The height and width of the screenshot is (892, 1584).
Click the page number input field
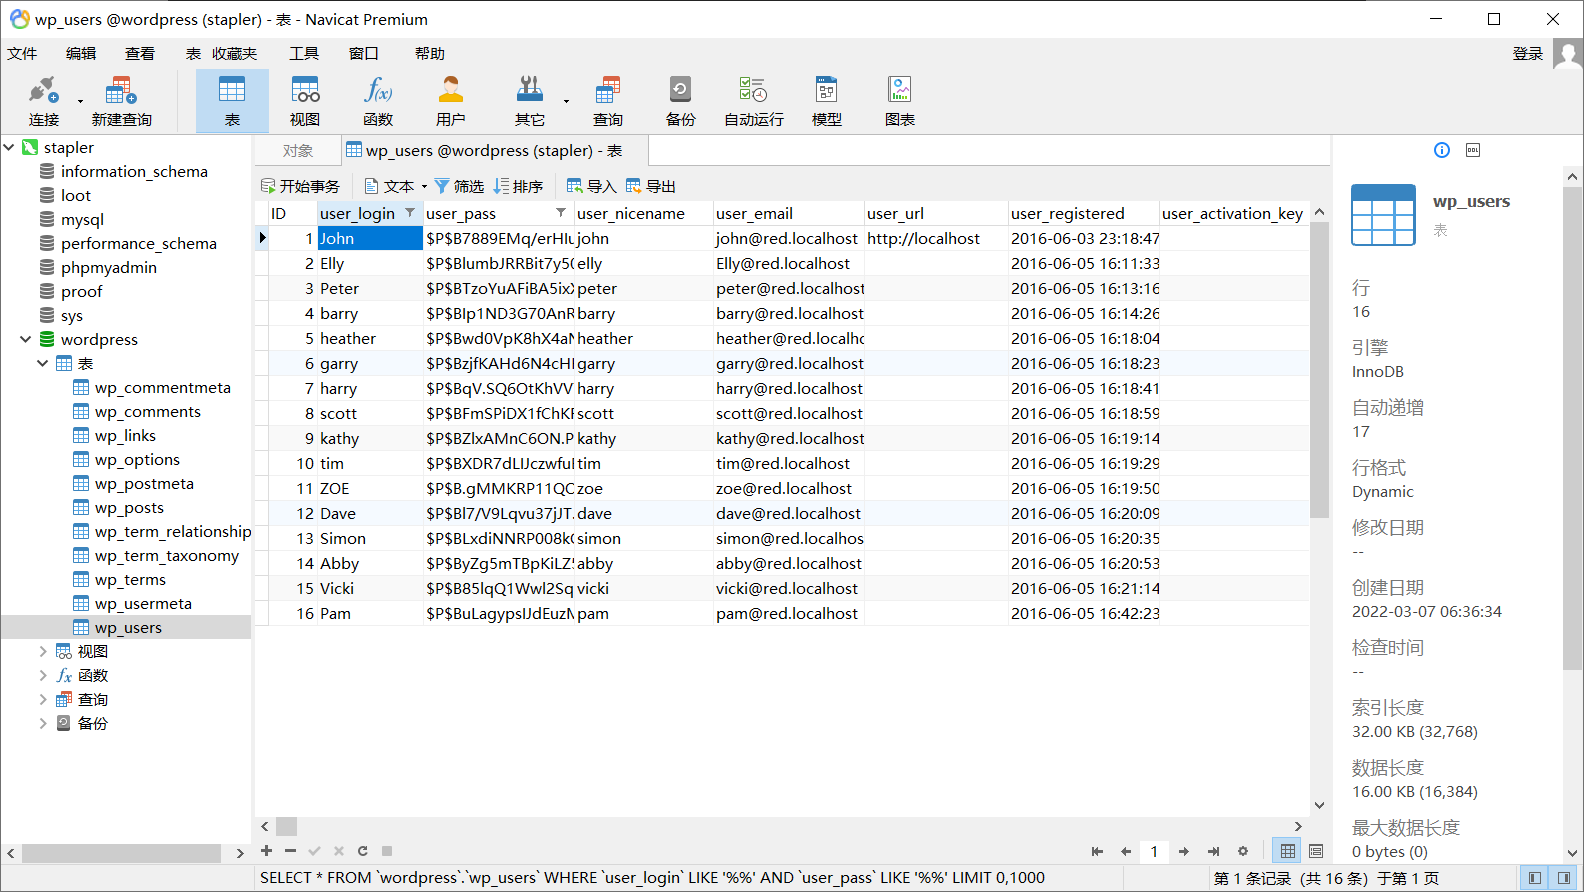coord(1154,851)
